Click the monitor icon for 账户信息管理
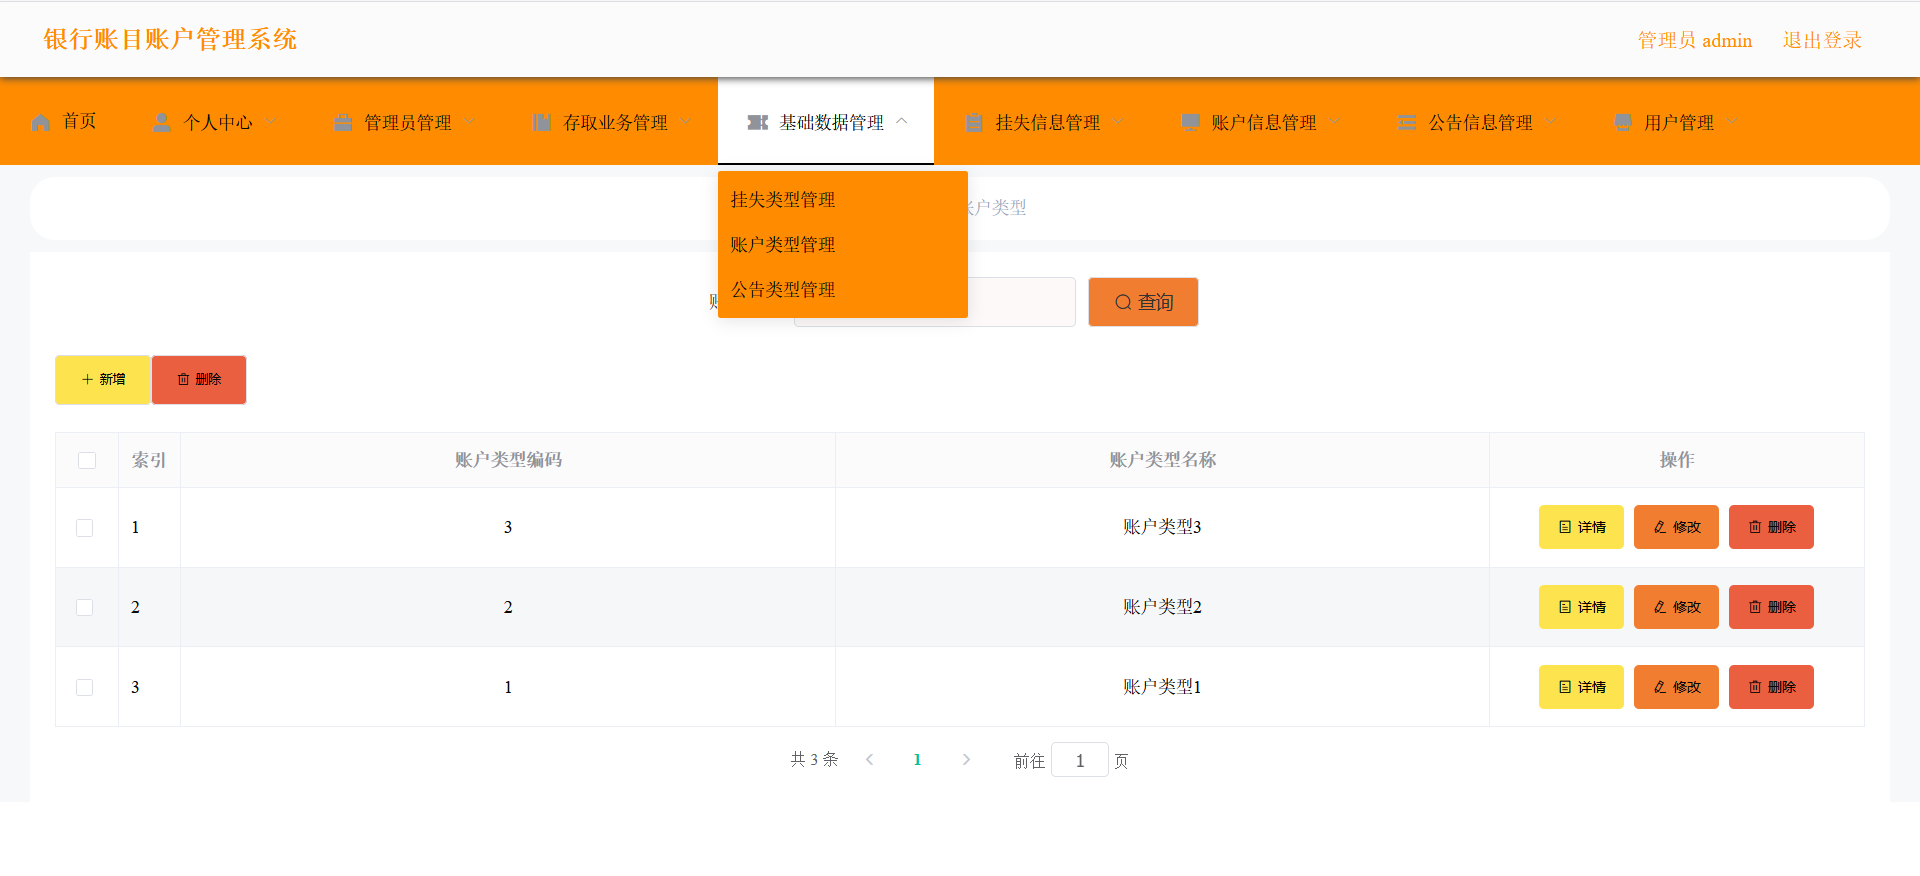Screen dimensions: 1920x876 point(1190,123)
